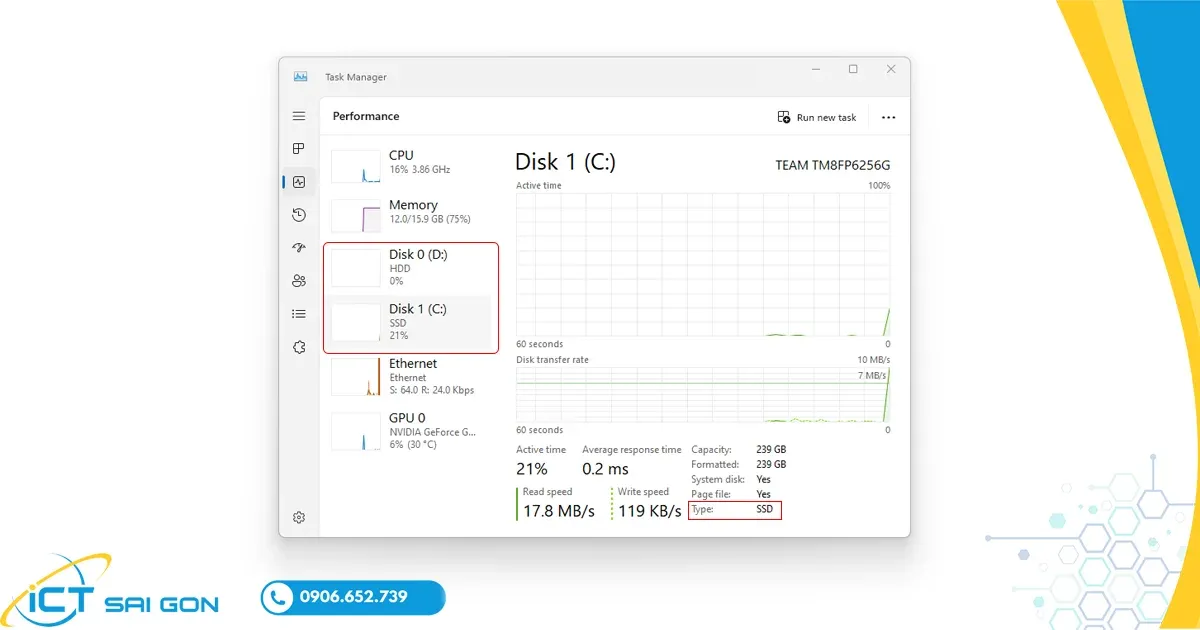
Task: Click the Run new task button
Action: pos(817,117)
